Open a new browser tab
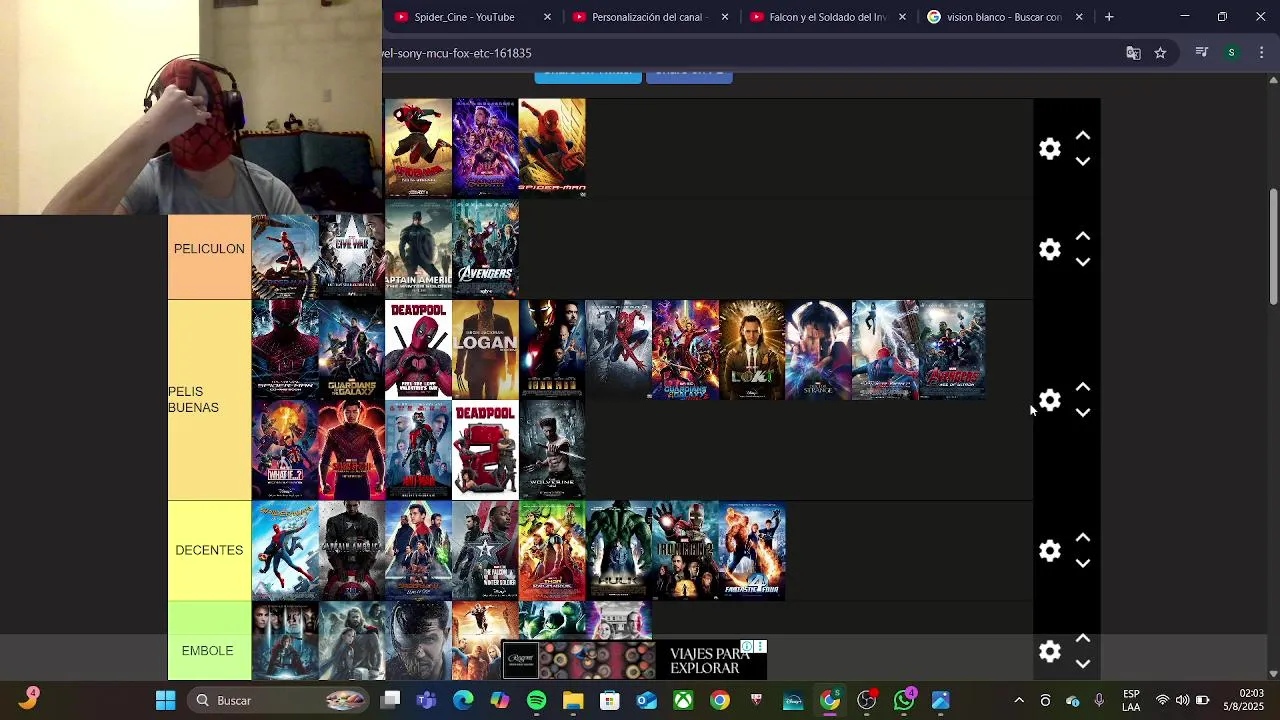Viewport: 1280px width, 720px height. [1109, 17]
